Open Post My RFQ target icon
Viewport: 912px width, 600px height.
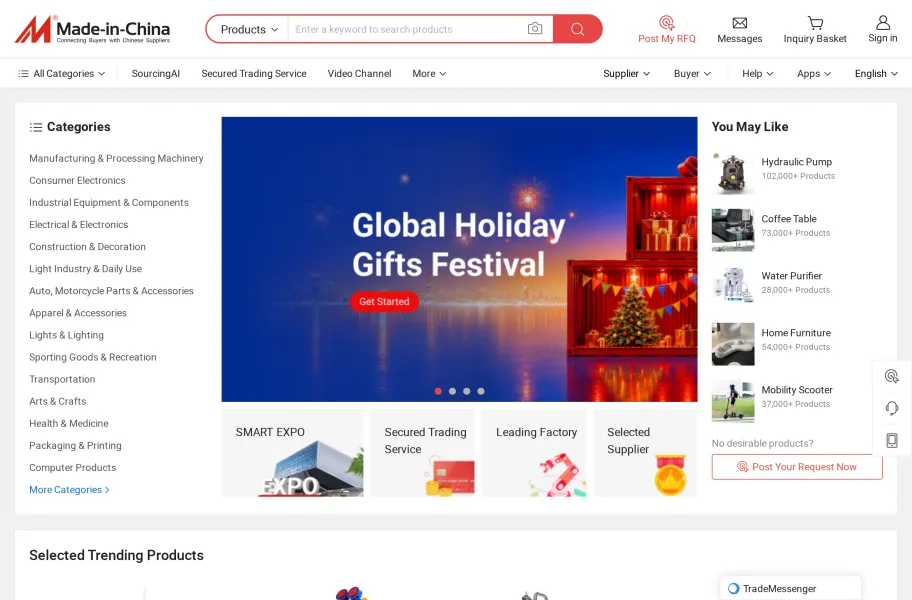pos(667,23)
